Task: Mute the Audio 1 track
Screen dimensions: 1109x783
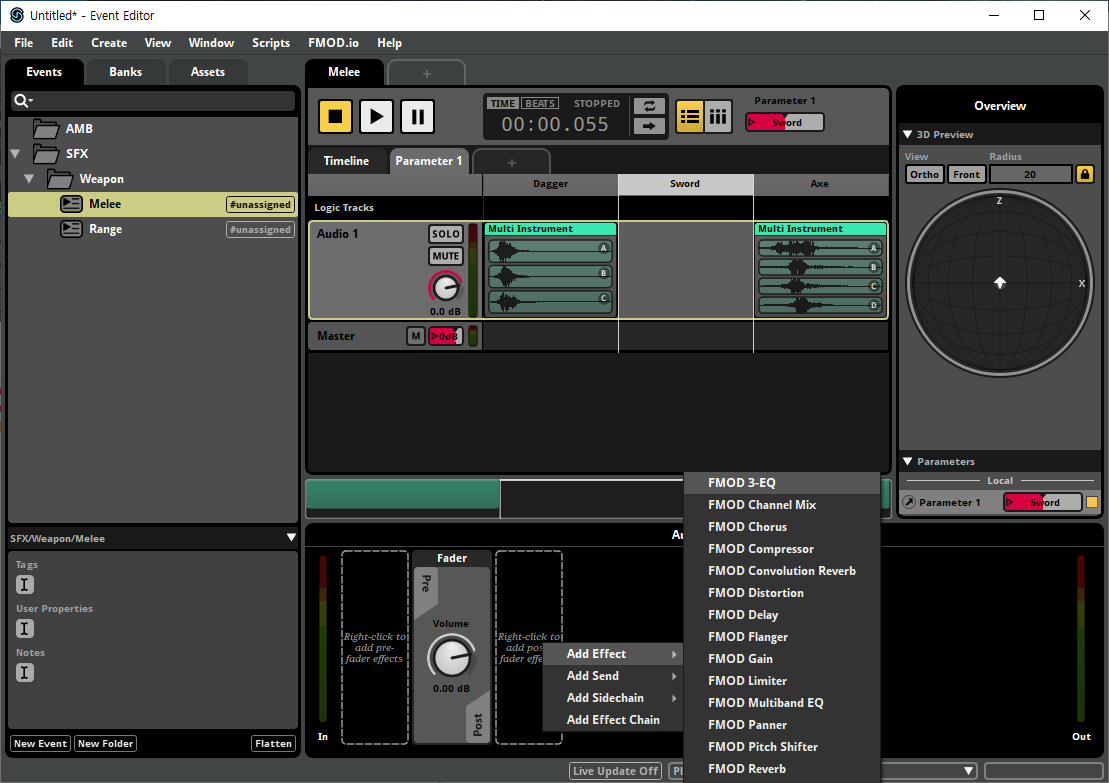Action: coord(446,256)
